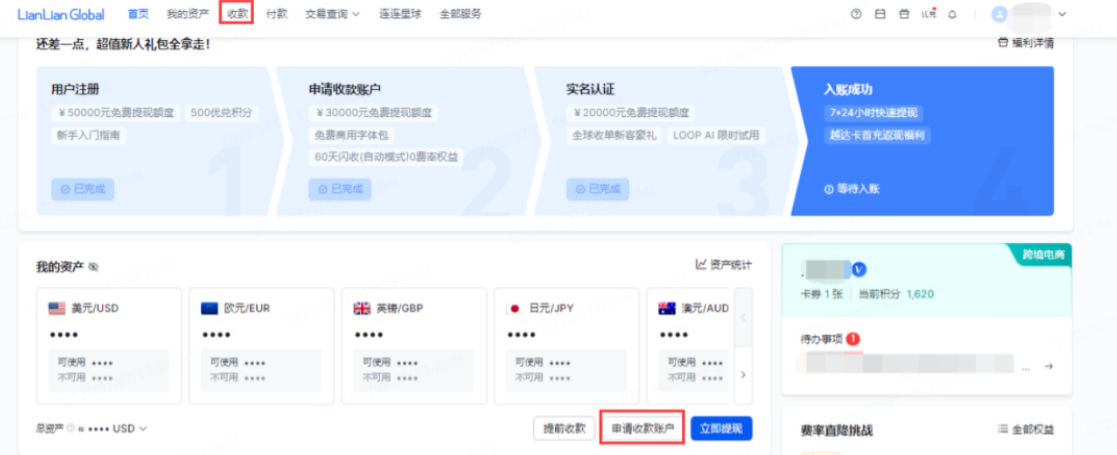Click the 资产统计 chart icon
Image resolution: width=1117 pixels, height=455 pixels.
701,265
